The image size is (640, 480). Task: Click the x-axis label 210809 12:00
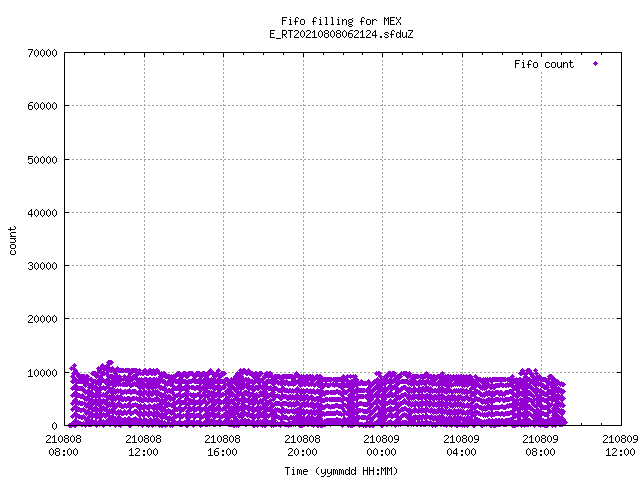(620, 446)
